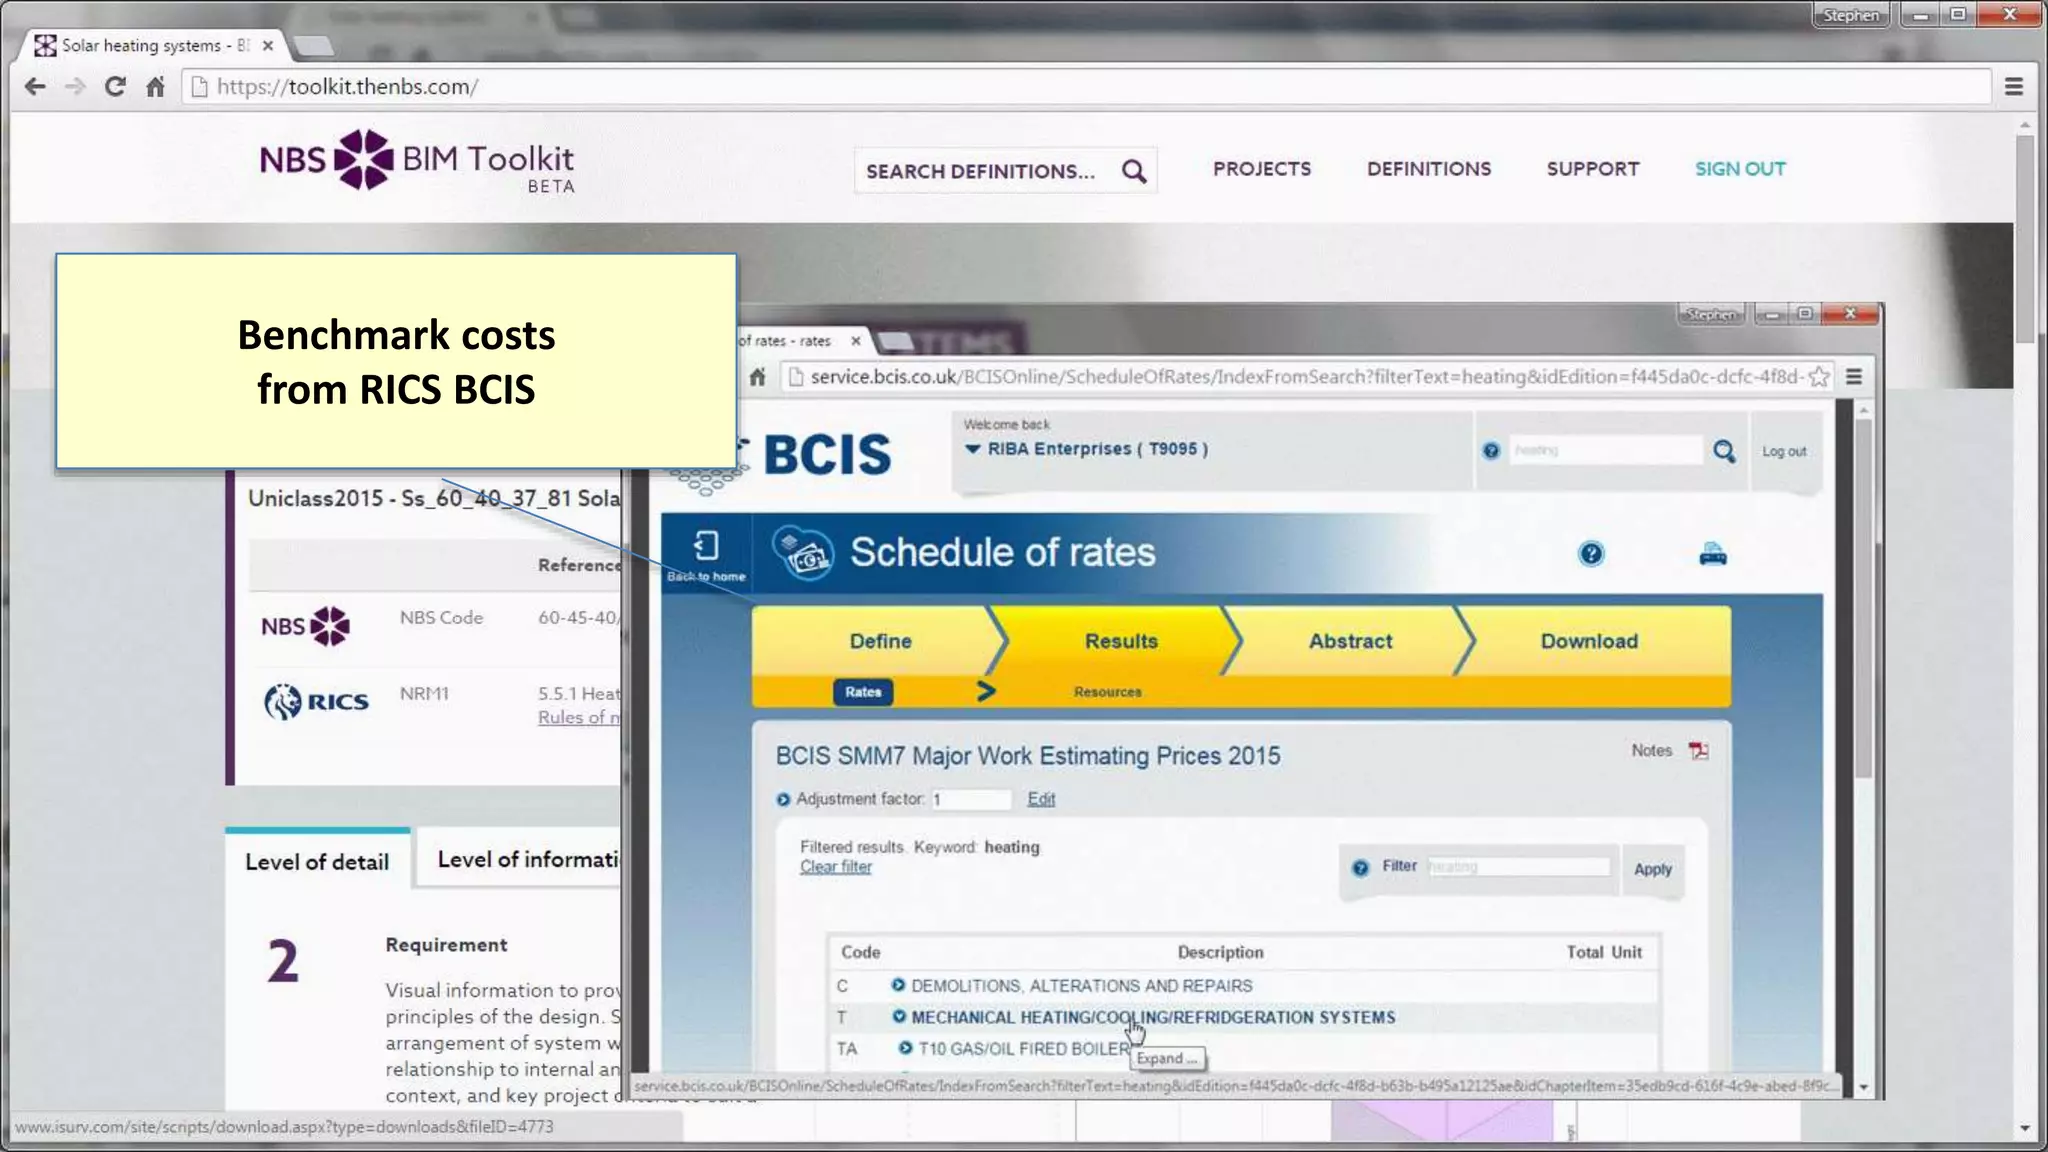Expand Demolitions, Alterations and Repairs row
Screen dimensions: 2048x1152
point(898,985)
